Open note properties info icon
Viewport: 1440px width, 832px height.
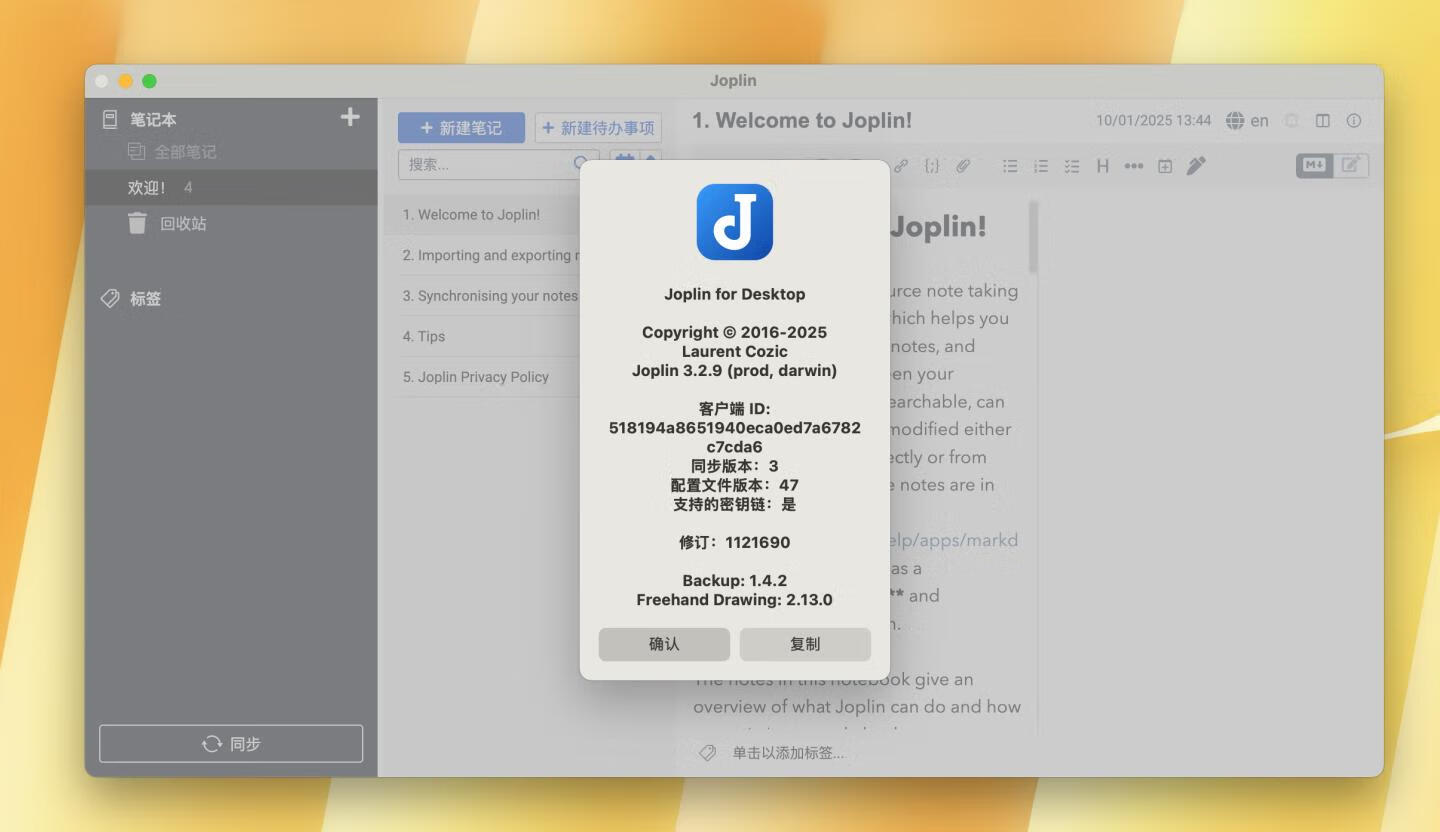point(1354,121)
